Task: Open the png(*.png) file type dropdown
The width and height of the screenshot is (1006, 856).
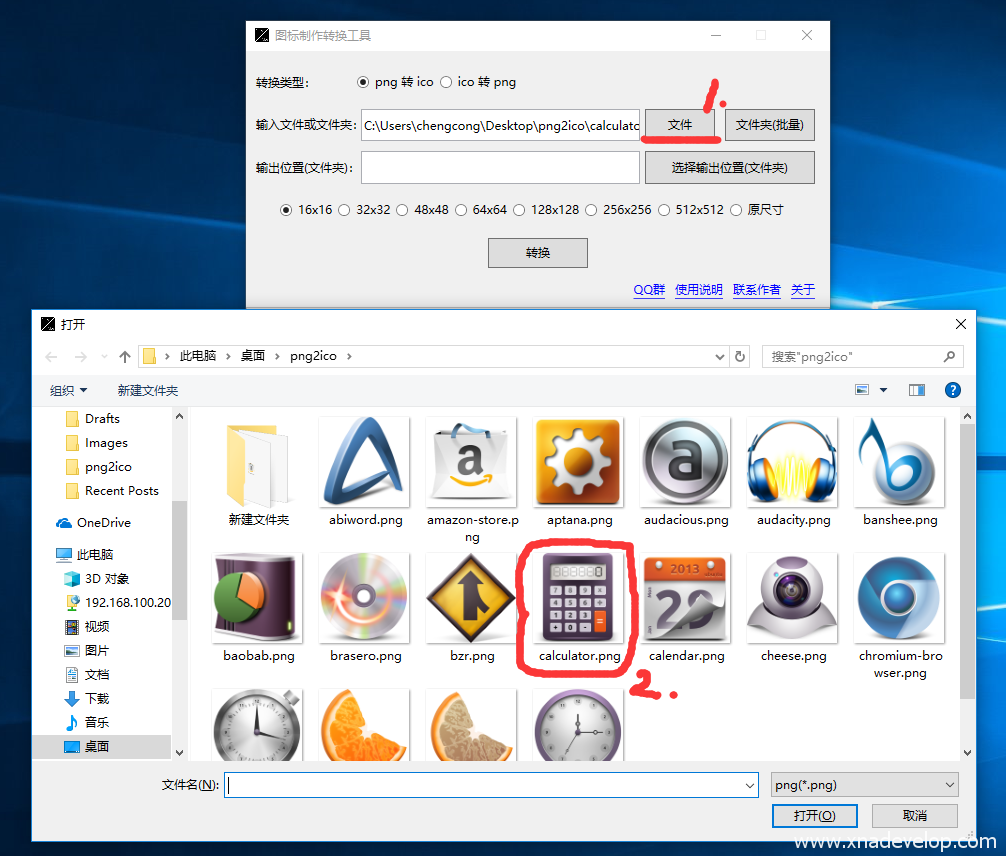Action: [x=865, y=785]
